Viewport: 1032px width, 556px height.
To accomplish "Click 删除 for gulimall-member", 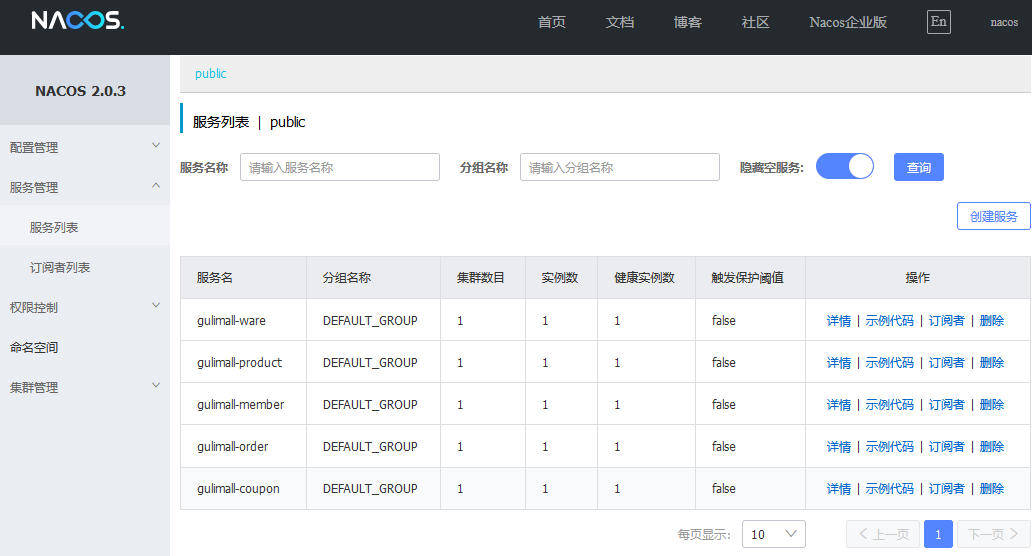I will coord(992,405).
